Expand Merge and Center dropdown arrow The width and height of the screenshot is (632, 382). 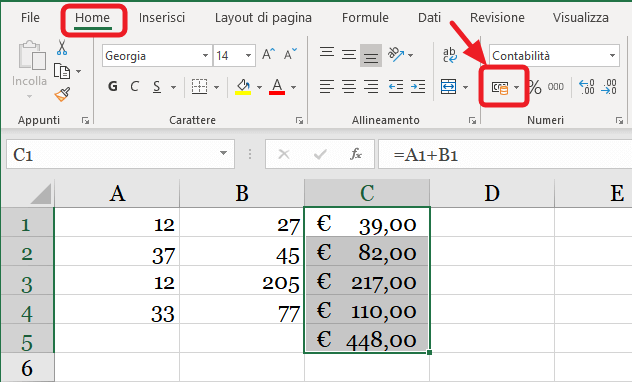[x=466, y=87]
